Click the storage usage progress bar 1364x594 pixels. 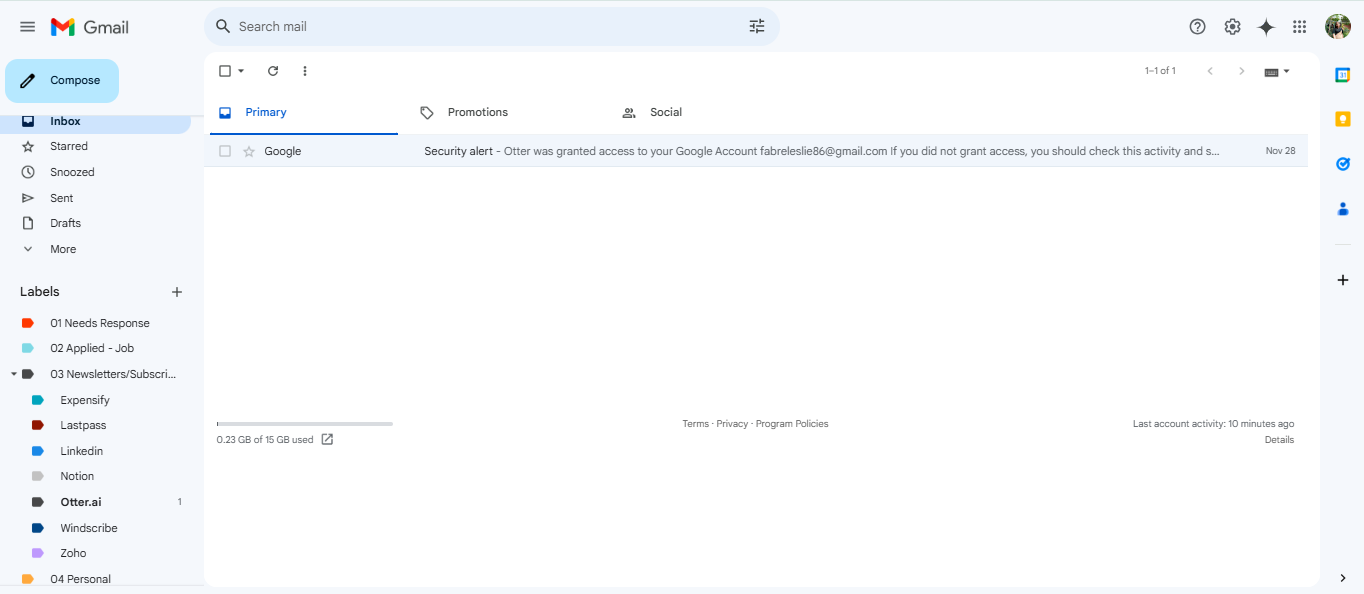305,424
